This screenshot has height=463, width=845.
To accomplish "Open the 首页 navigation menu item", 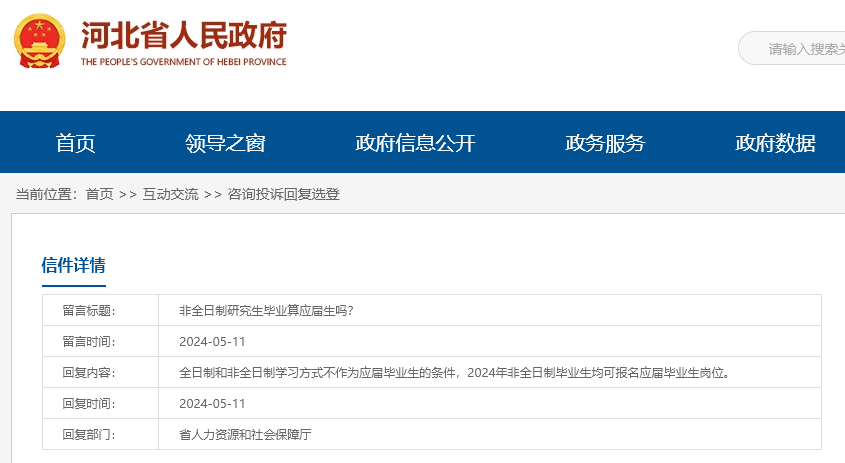I will pos(75,143).
